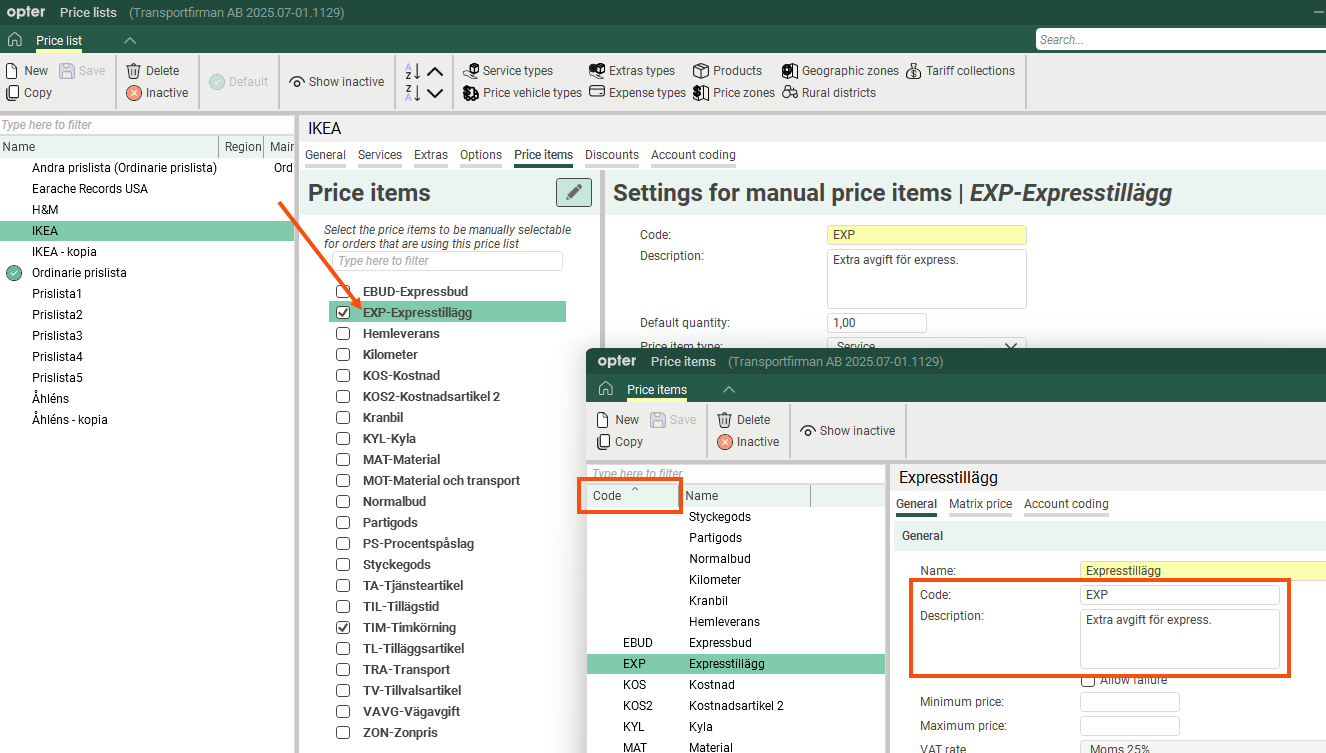Image resolution: width=1326 pixels, height=753 pixels.
Task: Switch to the Discounts tab
Action: (611, 155)
